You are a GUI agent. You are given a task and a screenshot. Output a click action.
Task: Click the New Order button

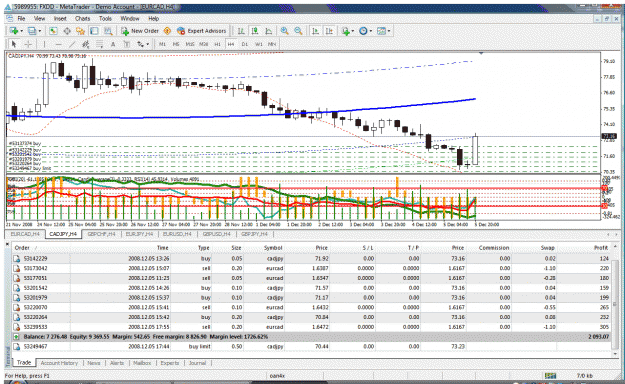[x=140, y=31]
